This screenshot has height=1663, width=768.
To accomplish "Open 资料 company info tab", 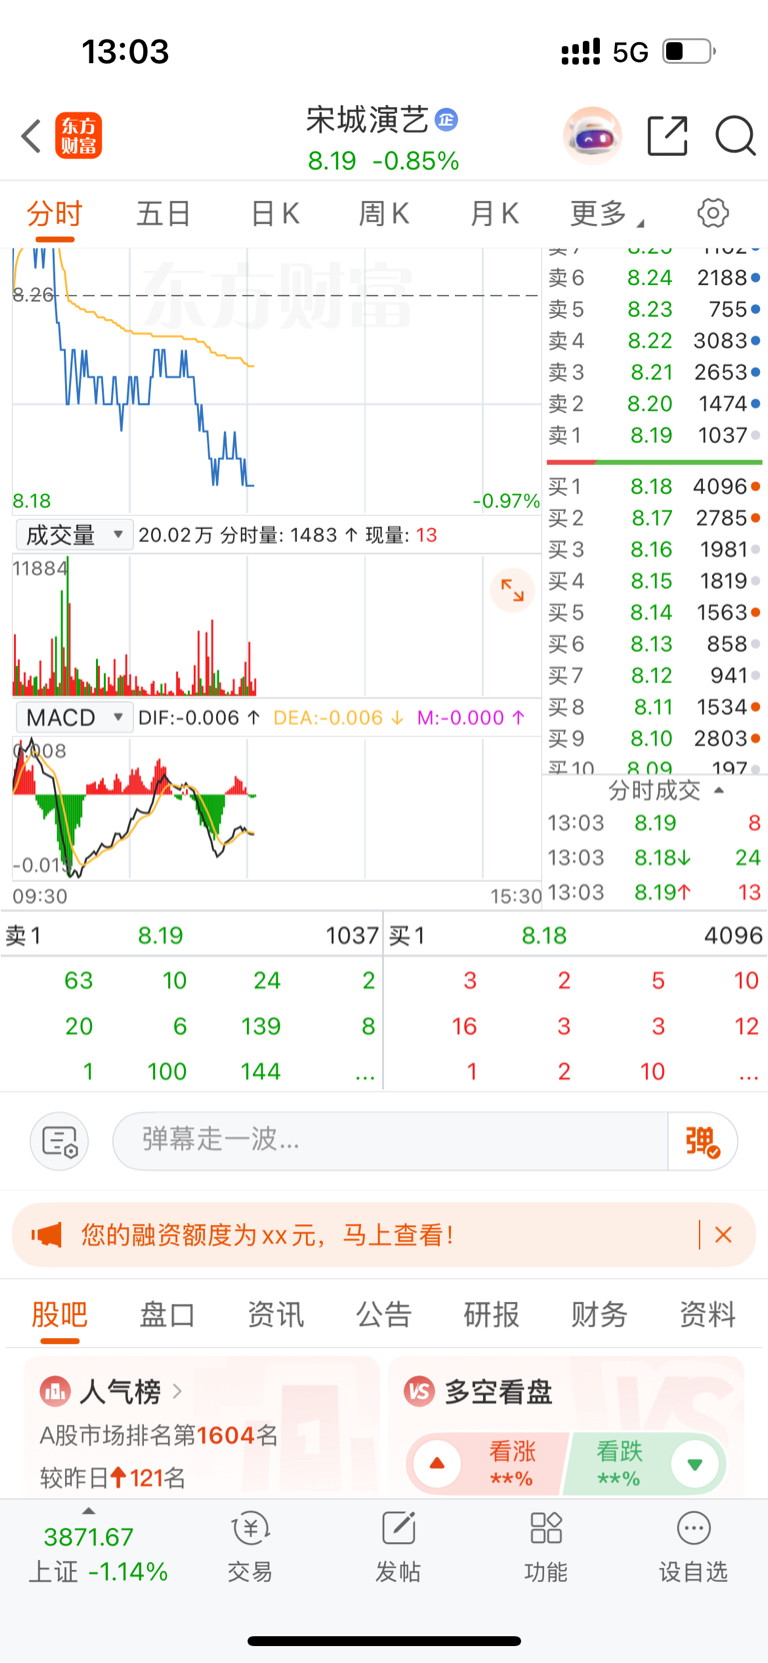I will coord(707,1314).
